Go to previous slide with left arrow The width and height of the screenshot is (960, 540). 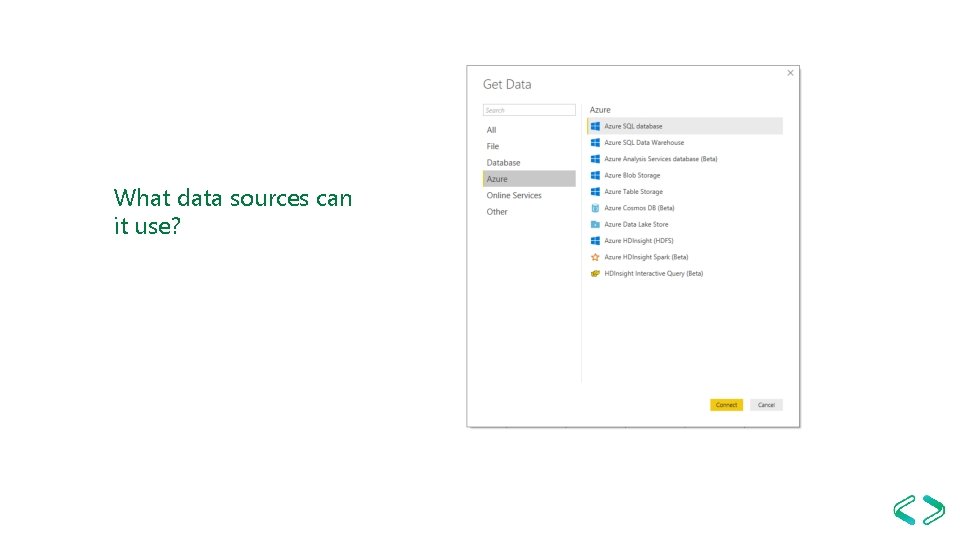(904, 509)
